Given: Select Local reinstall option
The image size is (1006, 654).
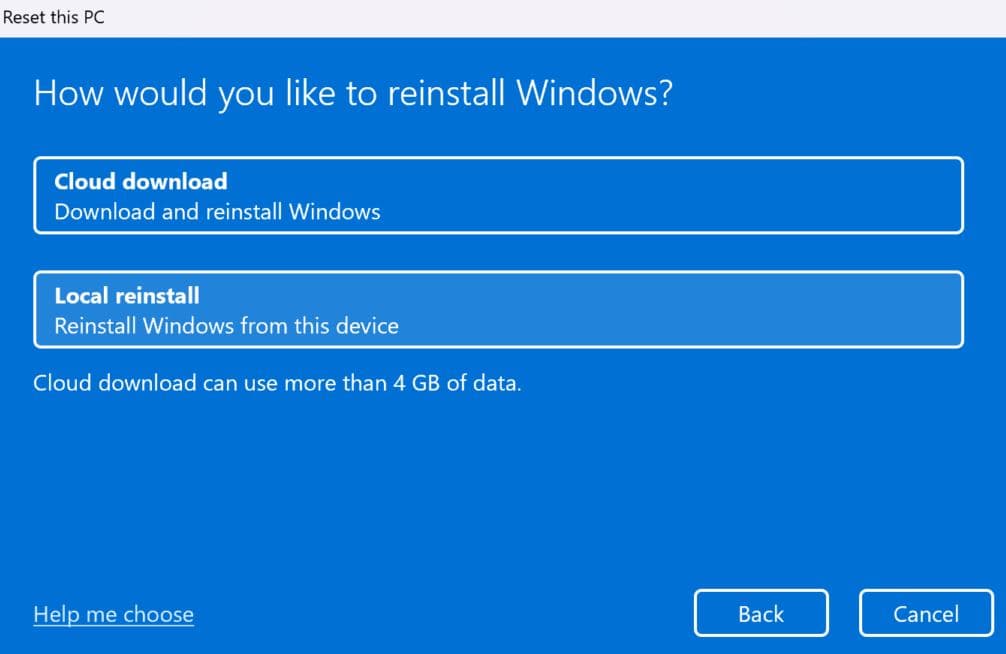Looking at the screenshot, I should 498,309.
